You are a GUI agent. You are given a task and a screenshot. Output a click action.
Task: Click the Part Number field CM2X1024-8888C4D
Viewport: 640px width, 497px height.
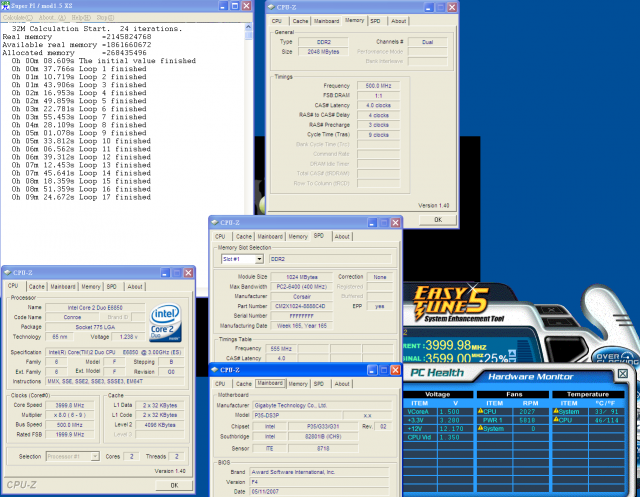pyautogui.click(x=302, y=306)
